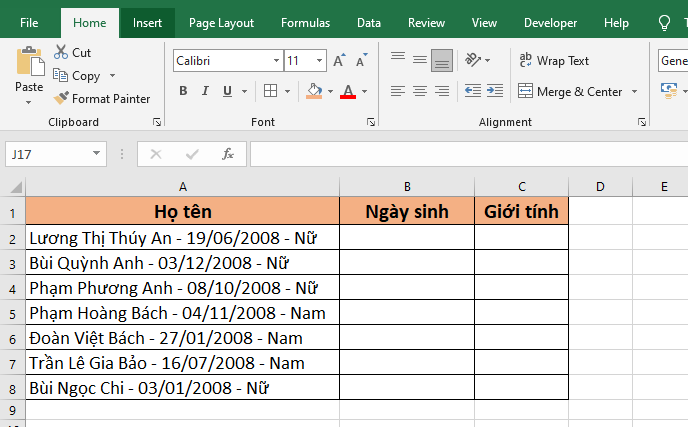Click the Insert Function fx icon
Screen dimensions: 688x427
[228, 154]
